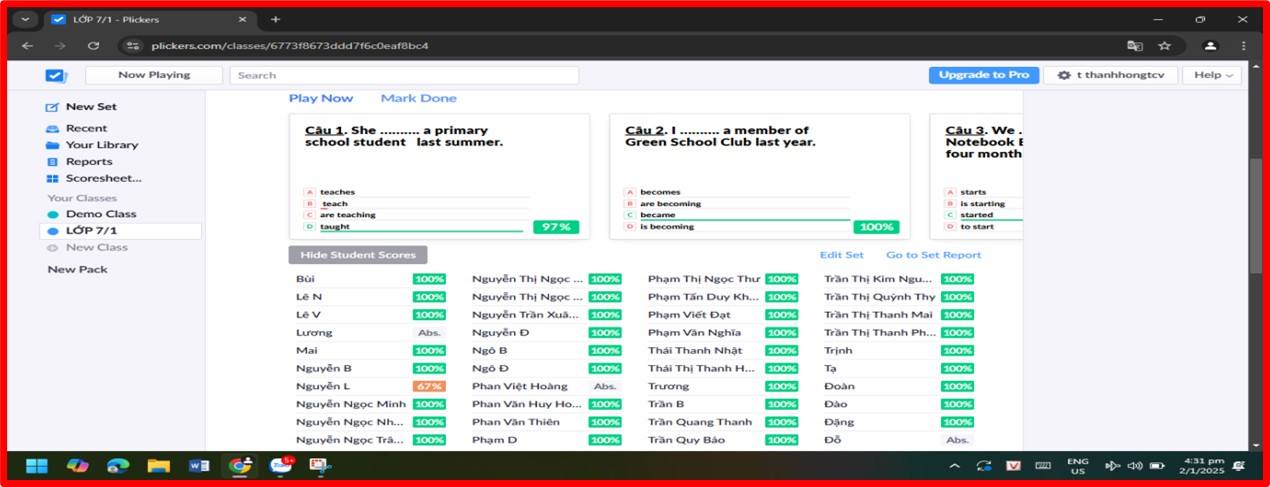
Task: Click the Edit Set link
Action: click(842, 255)
